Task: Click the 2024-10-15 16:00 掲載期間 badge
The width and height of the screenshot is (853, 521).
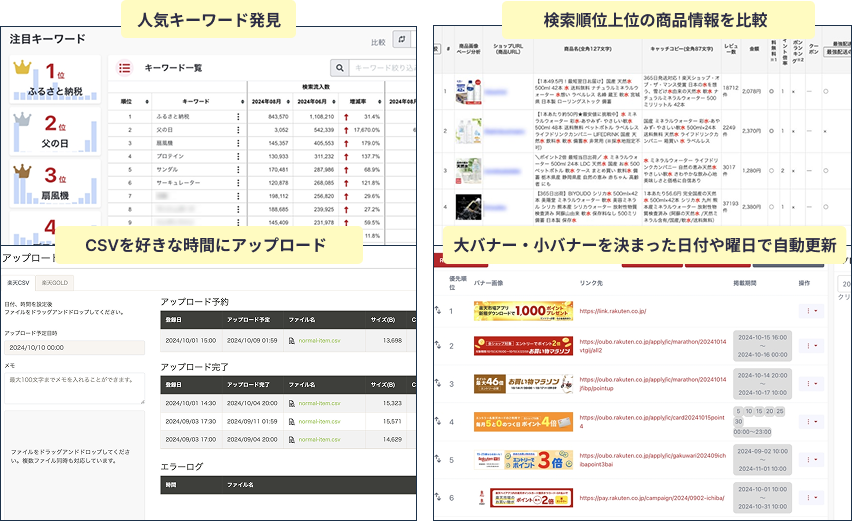Action: click(762, 346)
